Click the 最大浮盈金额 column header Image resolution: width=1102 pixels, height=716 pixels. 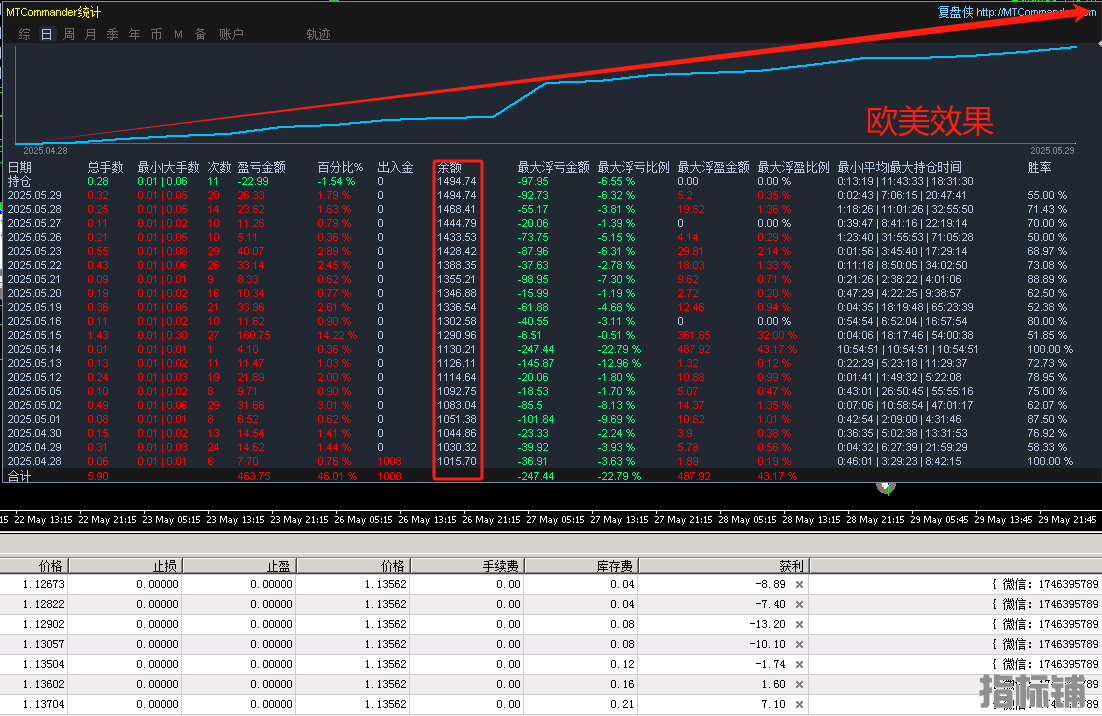coord(713,167)
